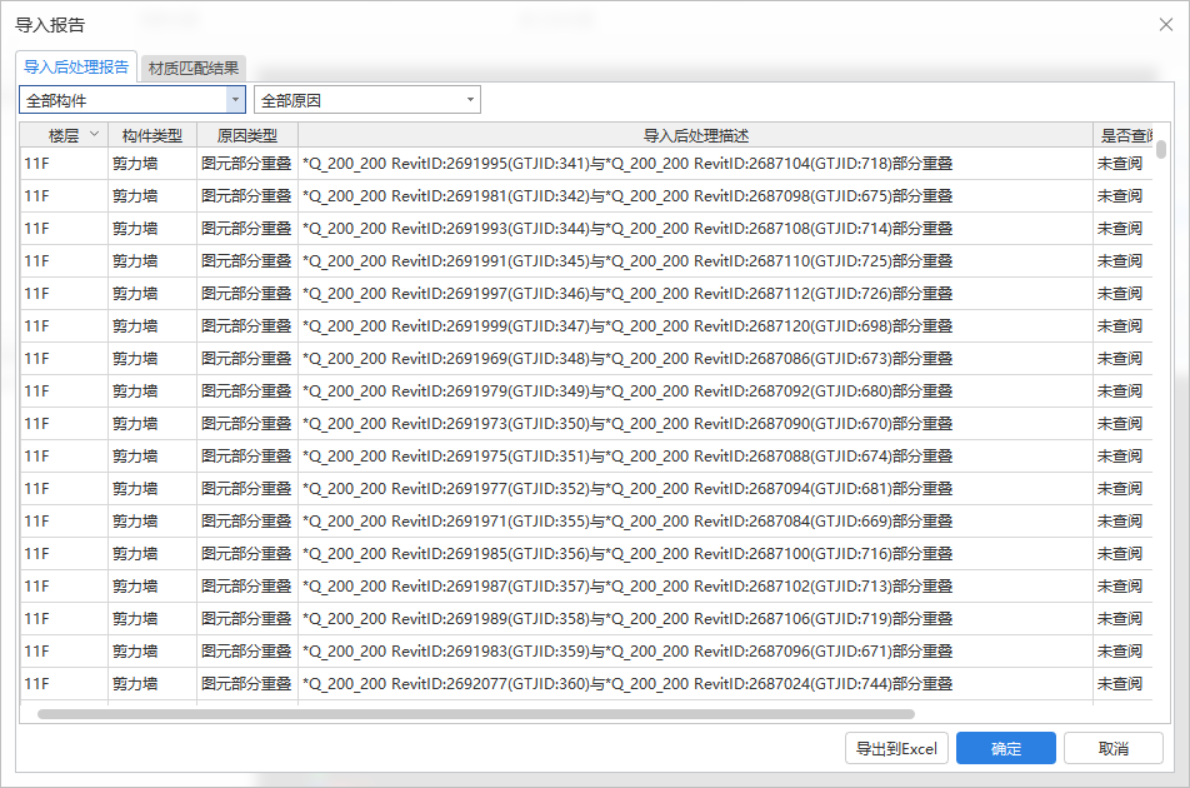Click 图元部分重叠 cell in the GTJID:348 row
The width and height of the screenshot is (1190, 788).
[x=247, y=359]
